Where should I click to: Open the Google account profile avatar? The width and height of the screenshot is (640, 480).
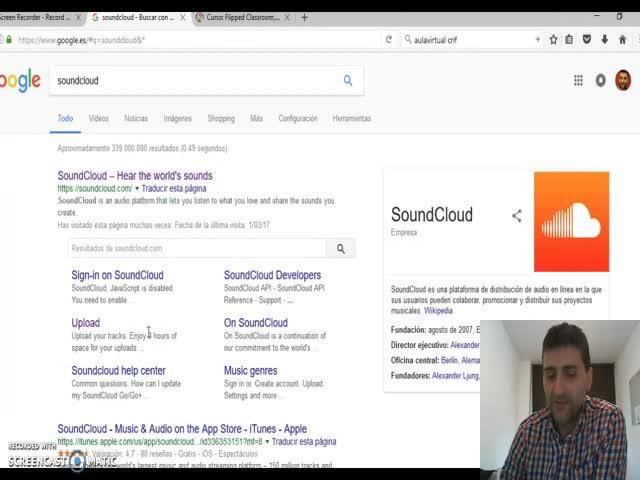[623, 80]
